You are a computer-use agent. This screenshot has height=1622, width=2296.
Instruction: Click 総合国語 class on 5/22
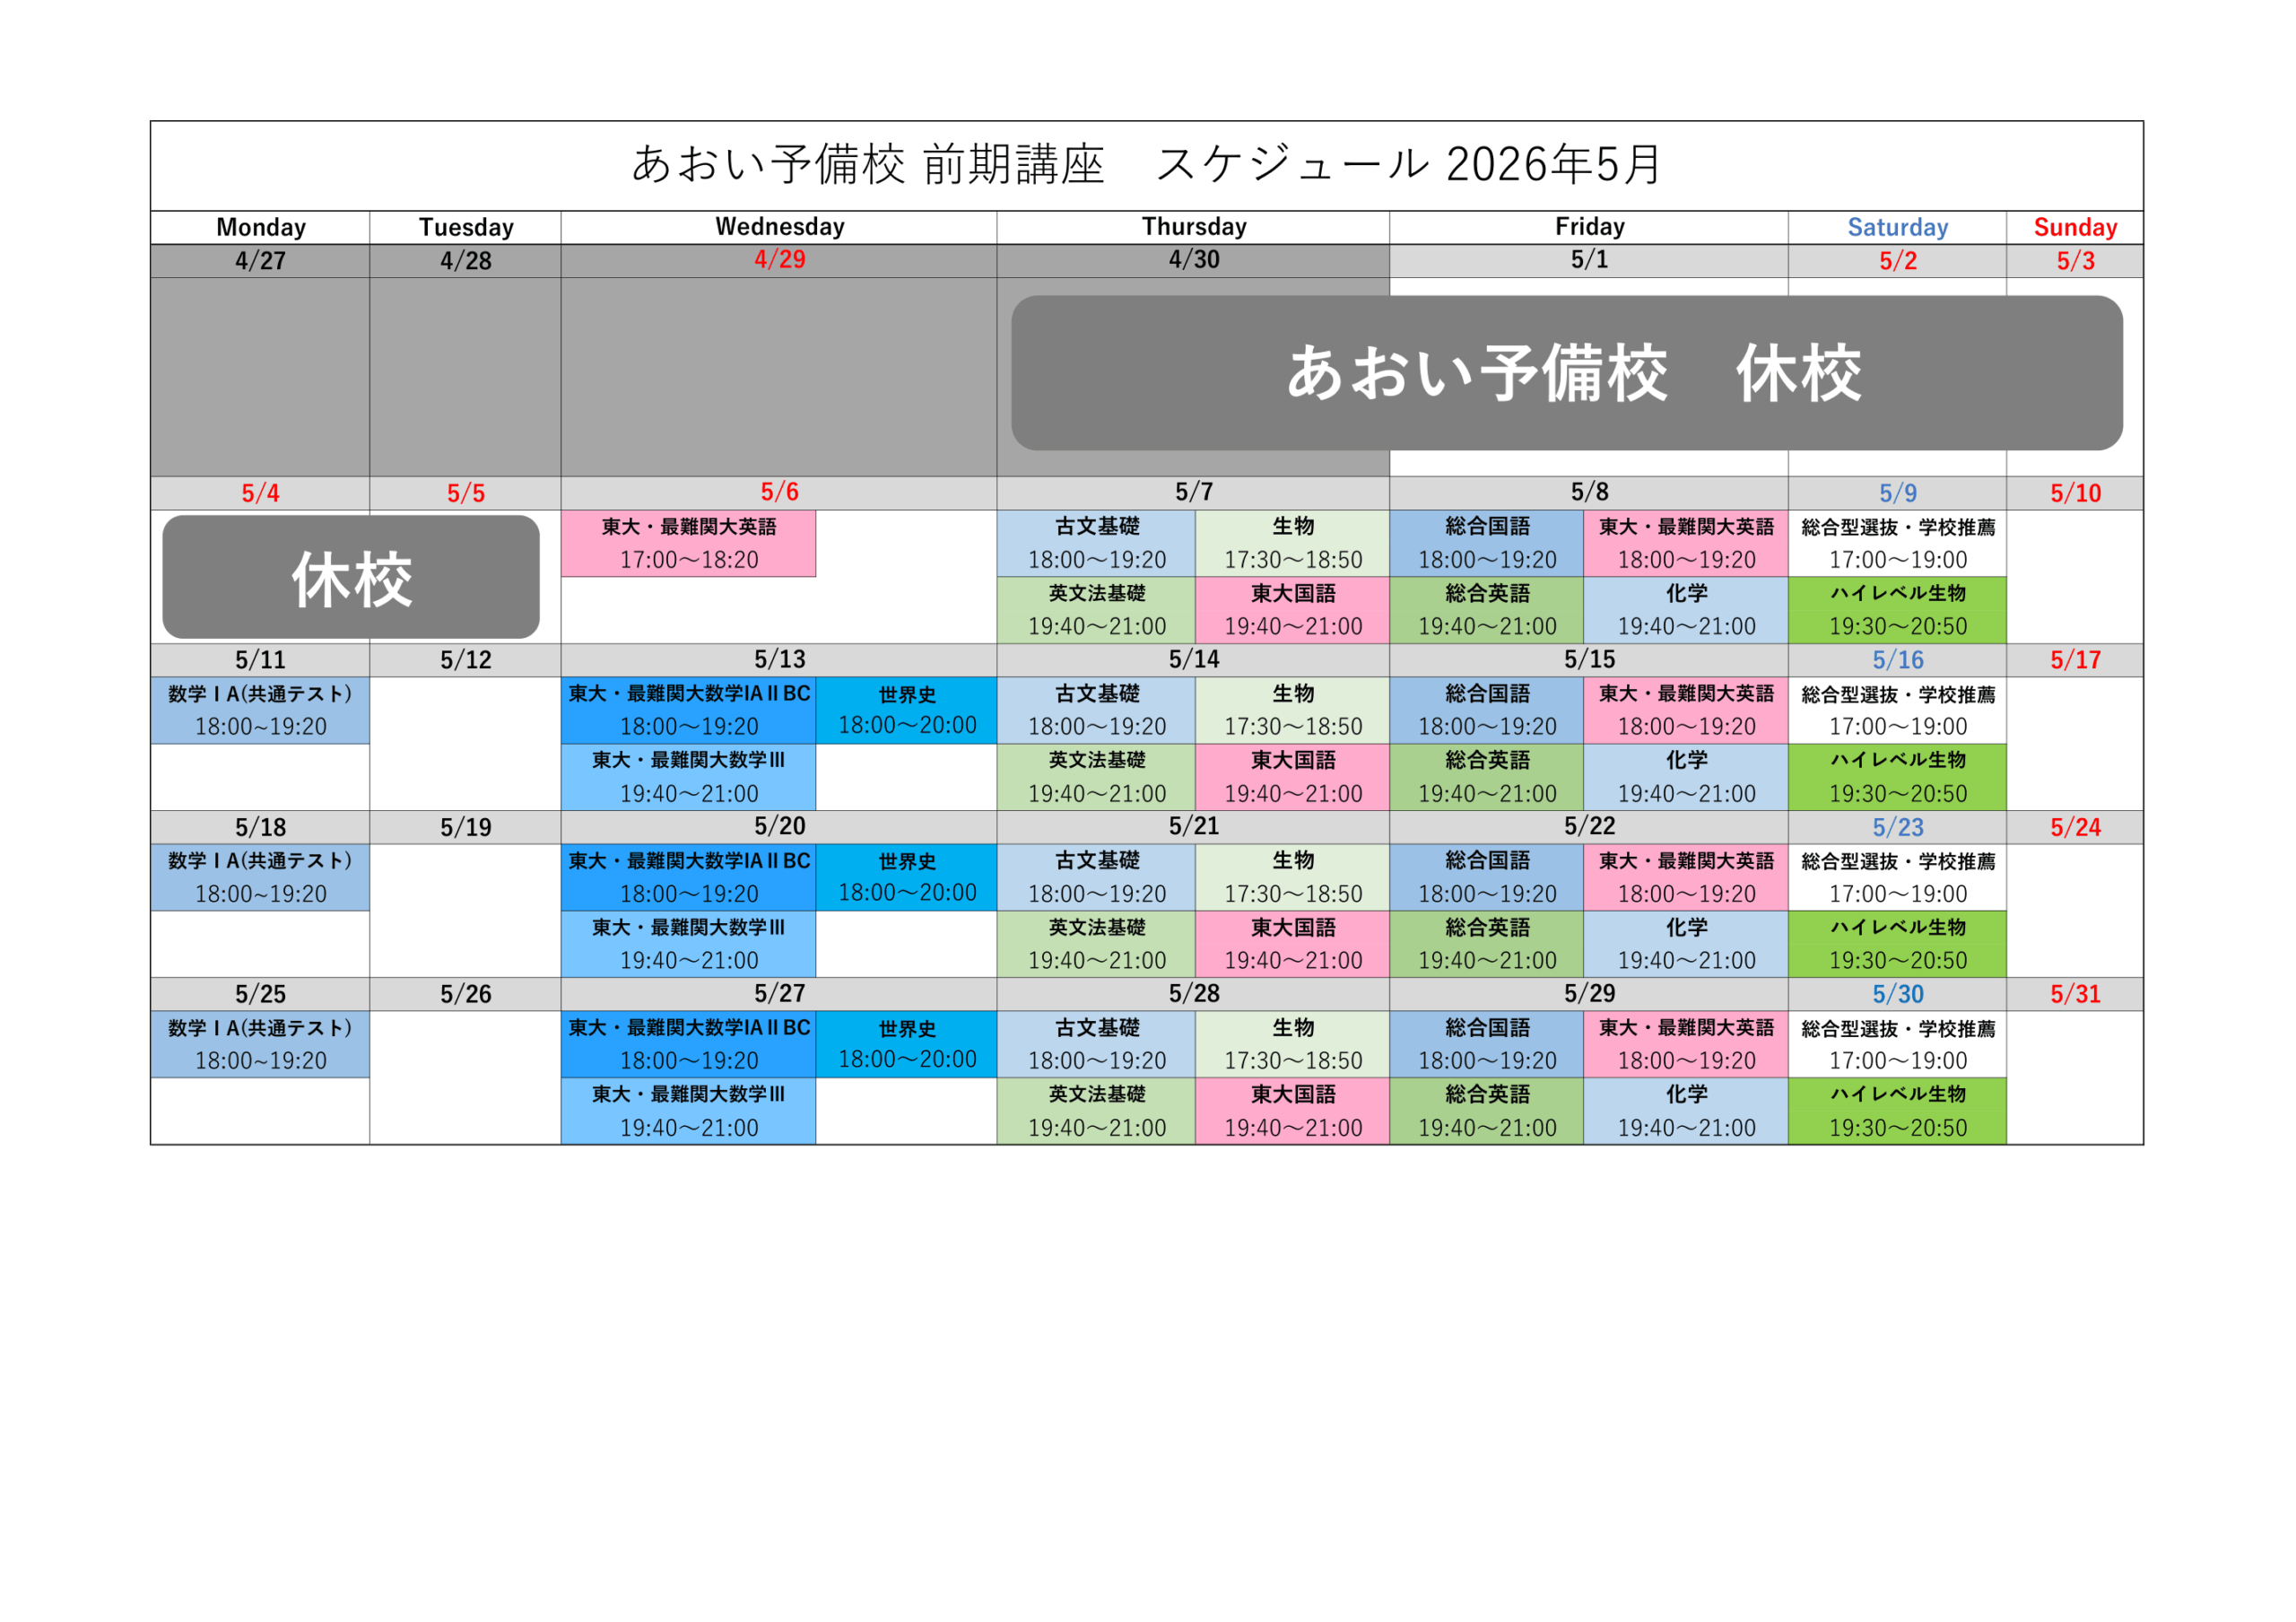tap(1486, 877)
